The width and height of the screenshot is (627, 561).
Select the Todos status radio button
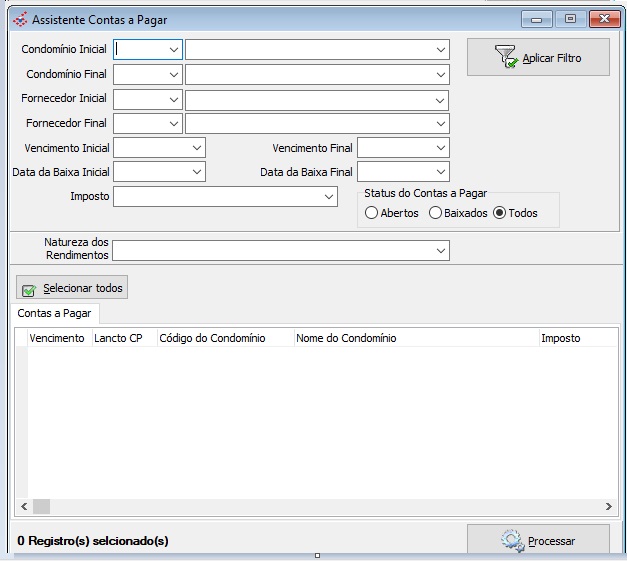499,213
